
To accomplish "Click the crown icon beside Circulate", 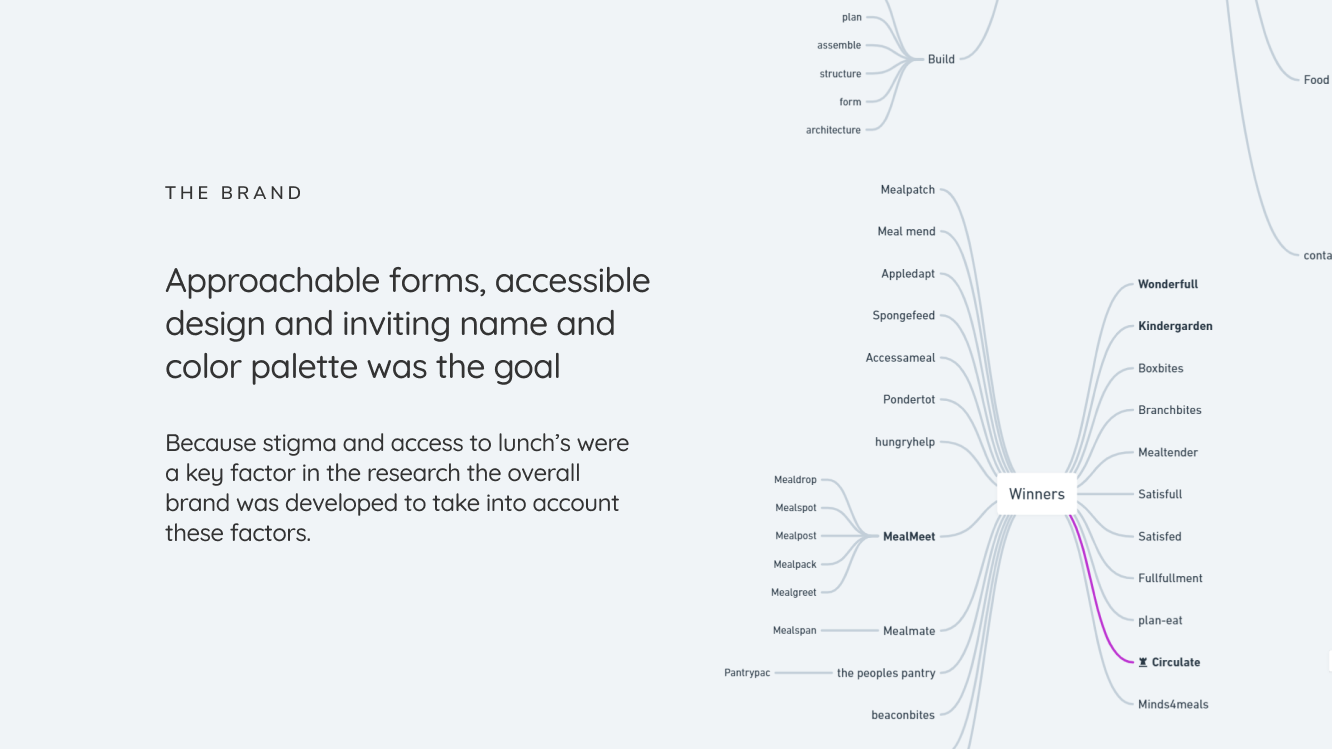I will click(x=1143, y=662).
